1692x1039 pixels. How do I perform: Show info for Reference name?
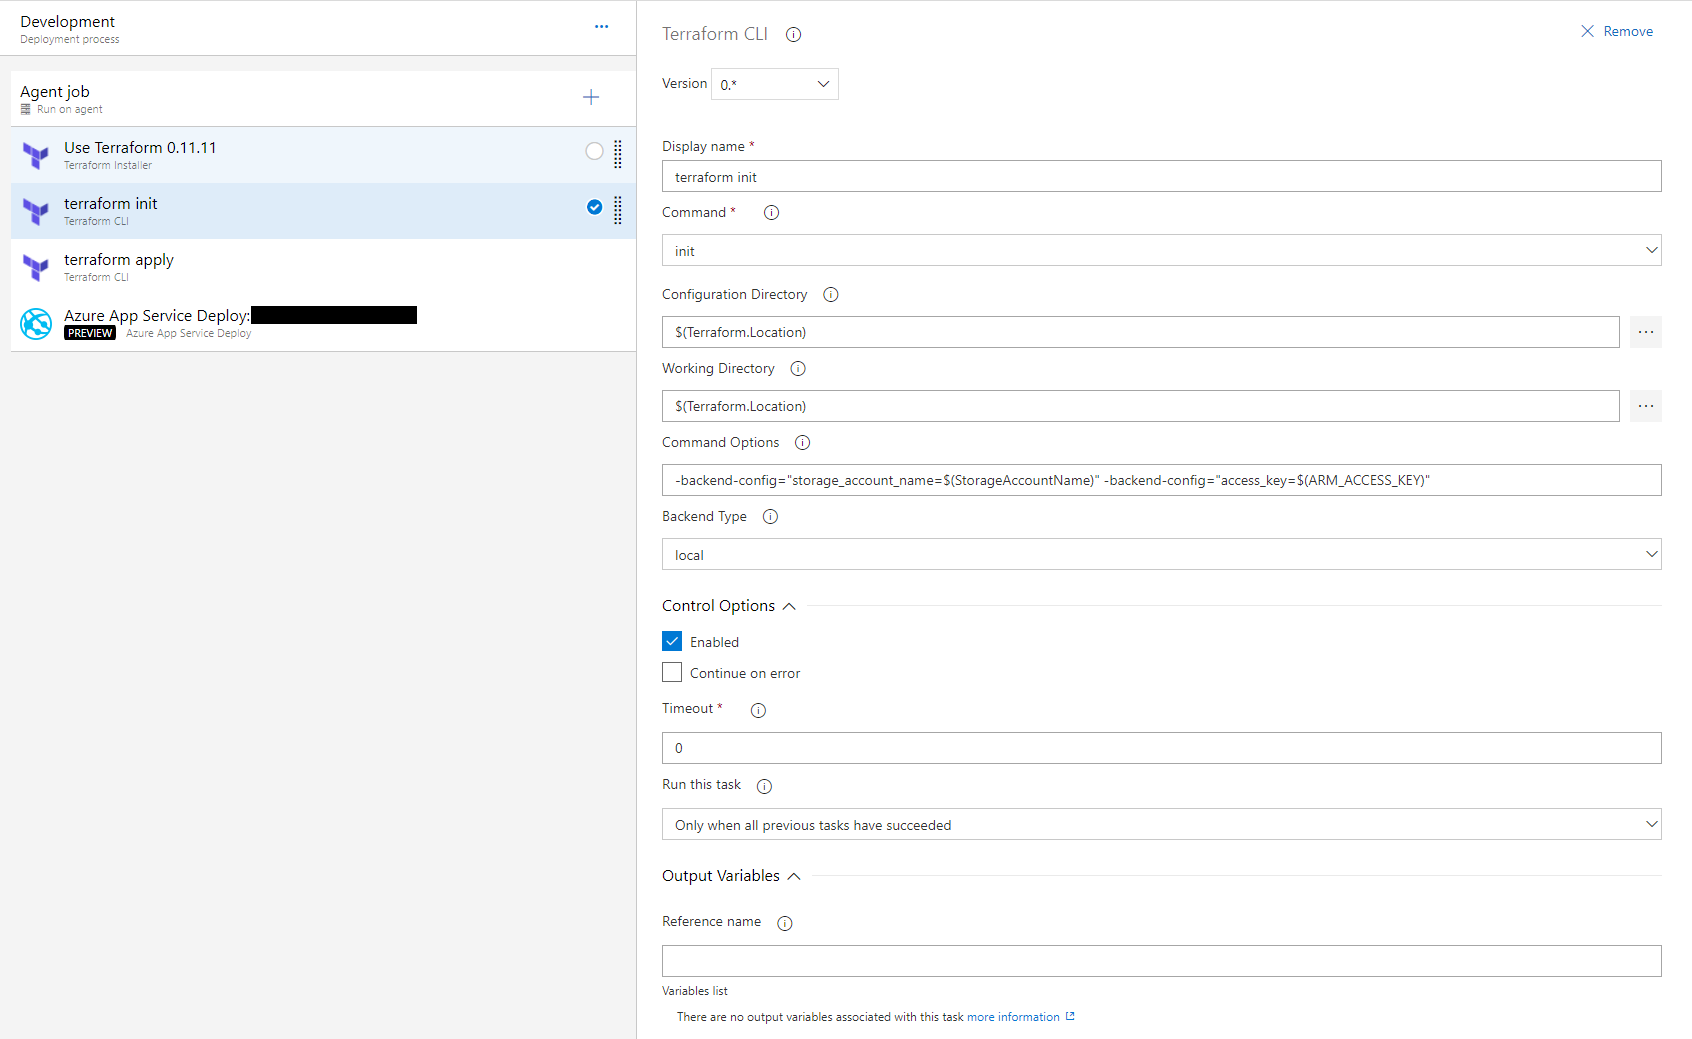click(785, 923)
